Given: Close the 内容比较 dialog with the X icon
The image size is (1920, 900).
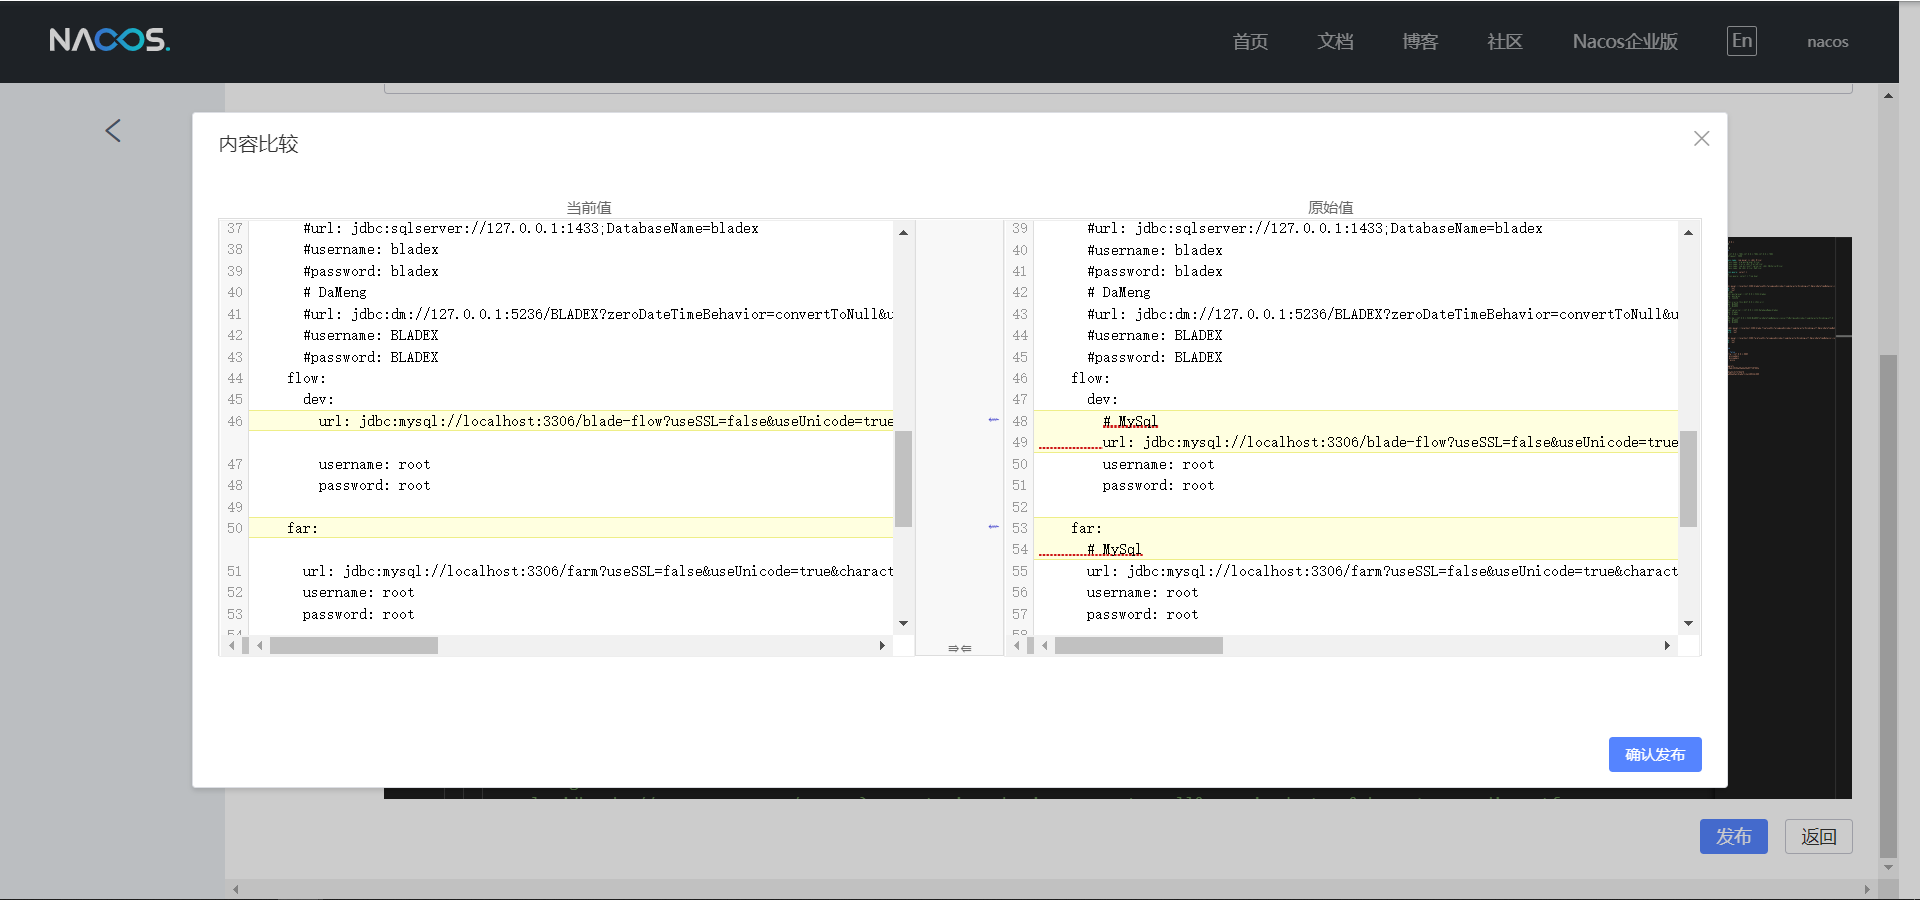Looking at the screenshot, I should tap(1700, 138).
